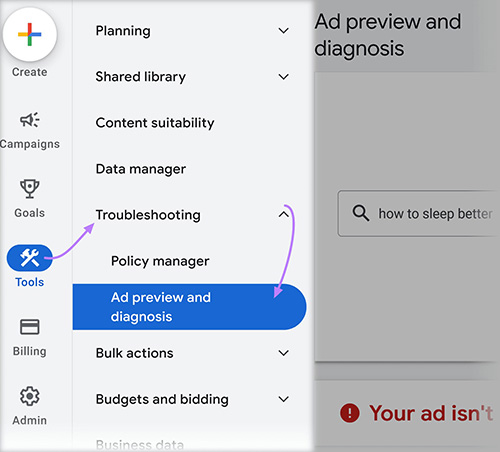Open the Shared library section
Screen dimensions: 500x452
click(x=141, y=77)
